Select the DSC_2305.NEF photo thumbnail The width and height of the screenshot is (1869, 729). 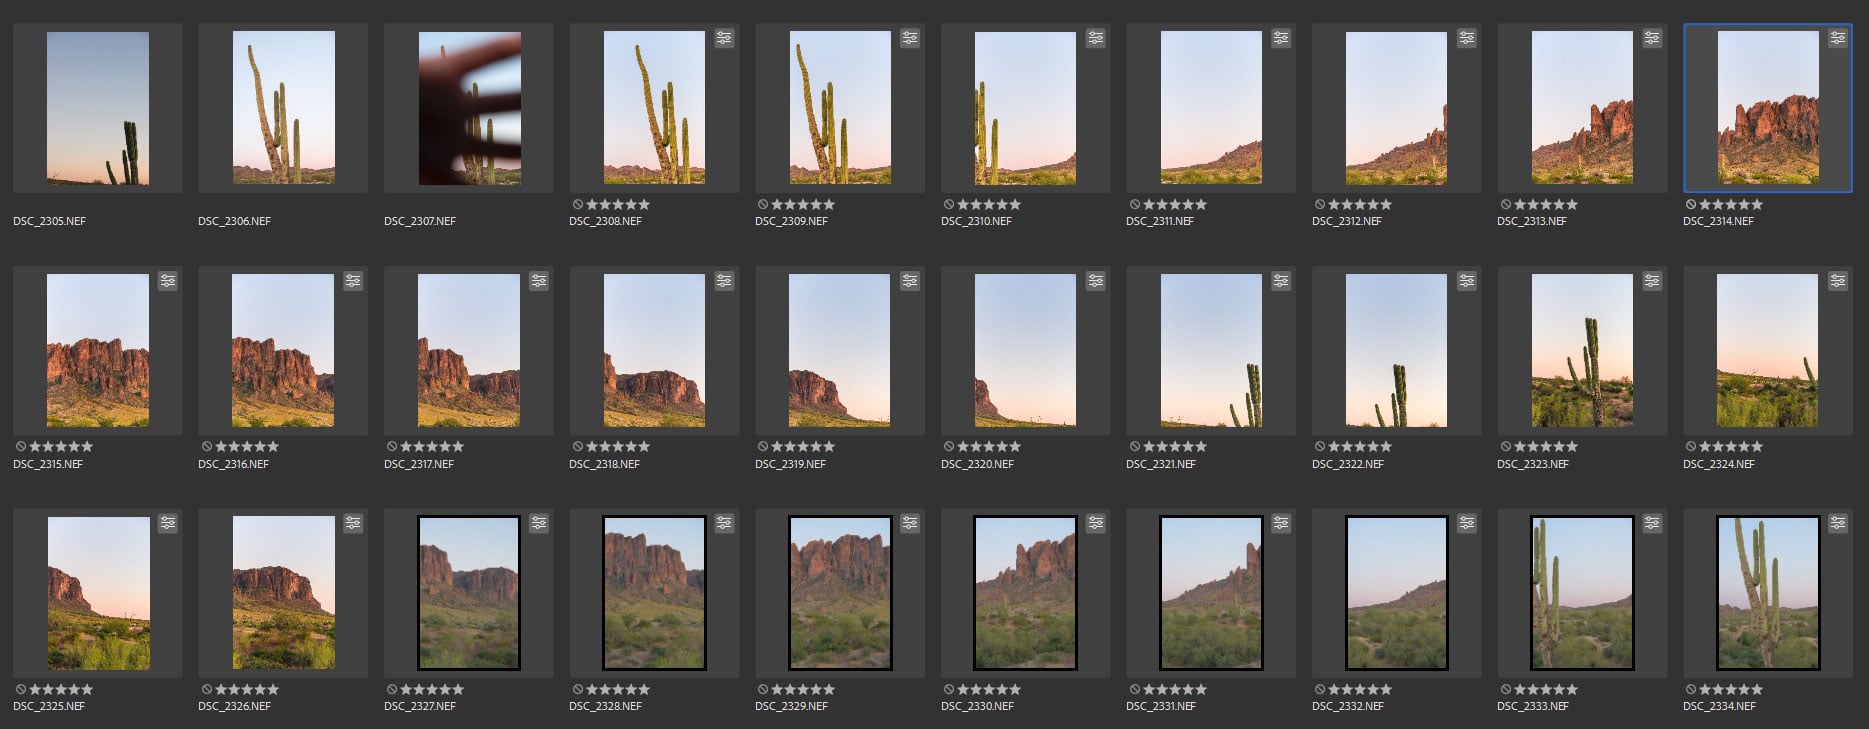point(98,108)
